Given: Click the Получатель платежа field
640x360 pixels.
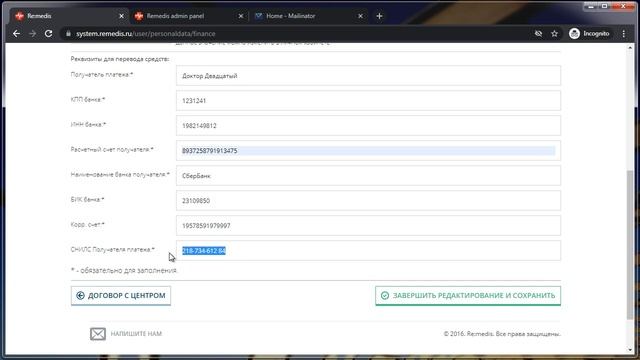Looking at the screenshot, I should [368, 76].
